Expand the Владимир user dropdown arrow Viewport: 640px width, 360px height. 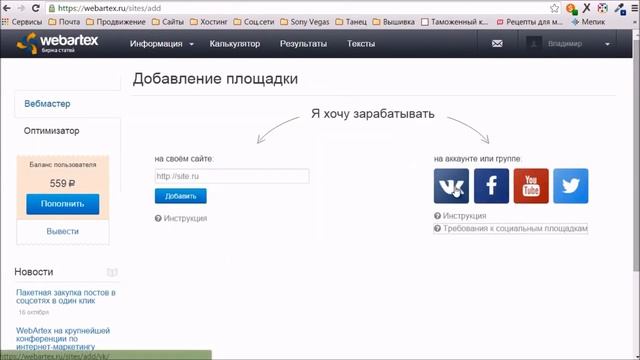[x=607, y=44]
